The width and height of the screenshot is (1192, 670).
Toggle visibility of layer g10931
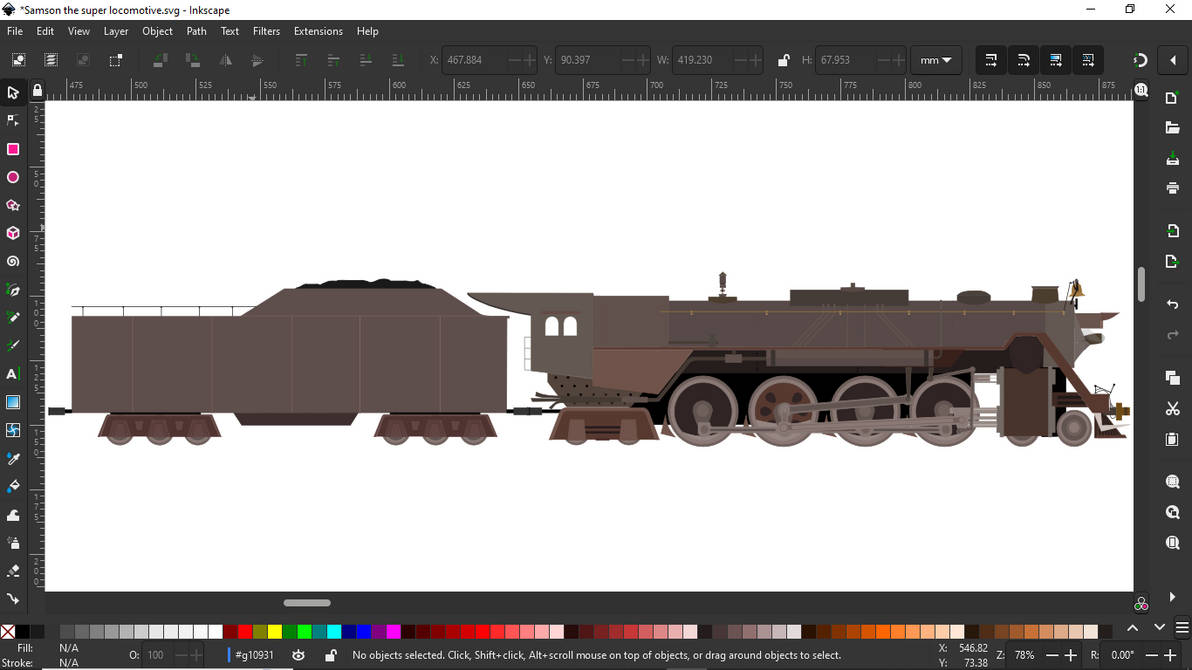coord(297,655)
